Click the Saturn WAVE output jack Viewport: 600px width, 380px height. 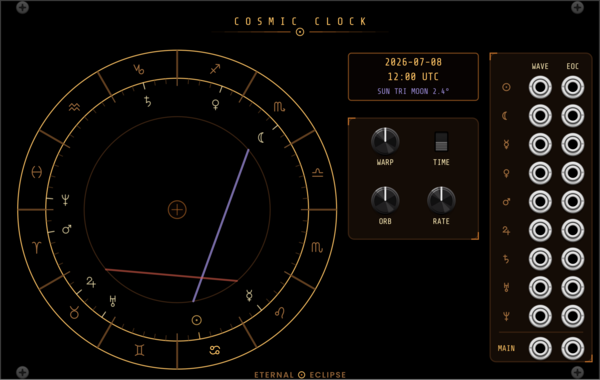[x=540, y=259]
